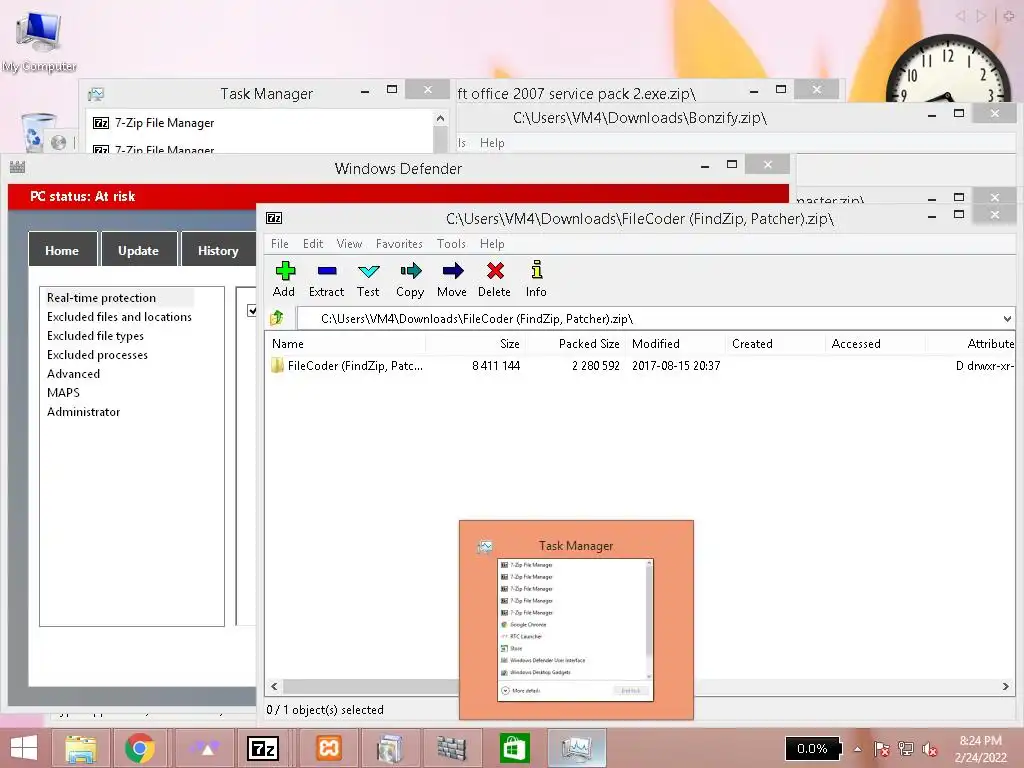Viewport: 1024px width, 768px height.
Task: Toggle the Real-time protection checkbox in Defender
Action: tap(251, 310)
